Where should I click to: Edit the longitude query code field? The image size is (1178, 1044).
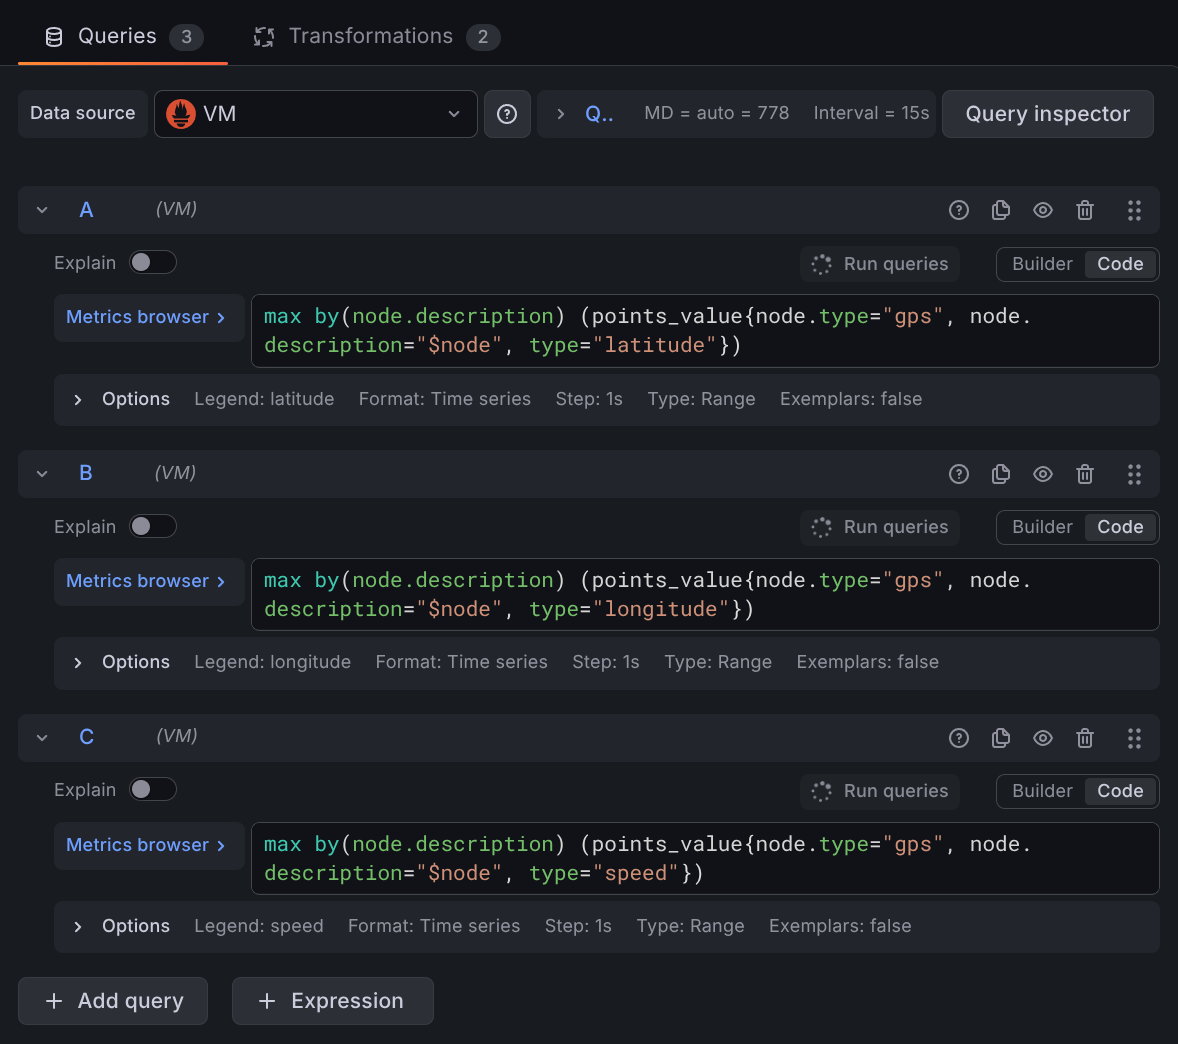pos(705,595)
